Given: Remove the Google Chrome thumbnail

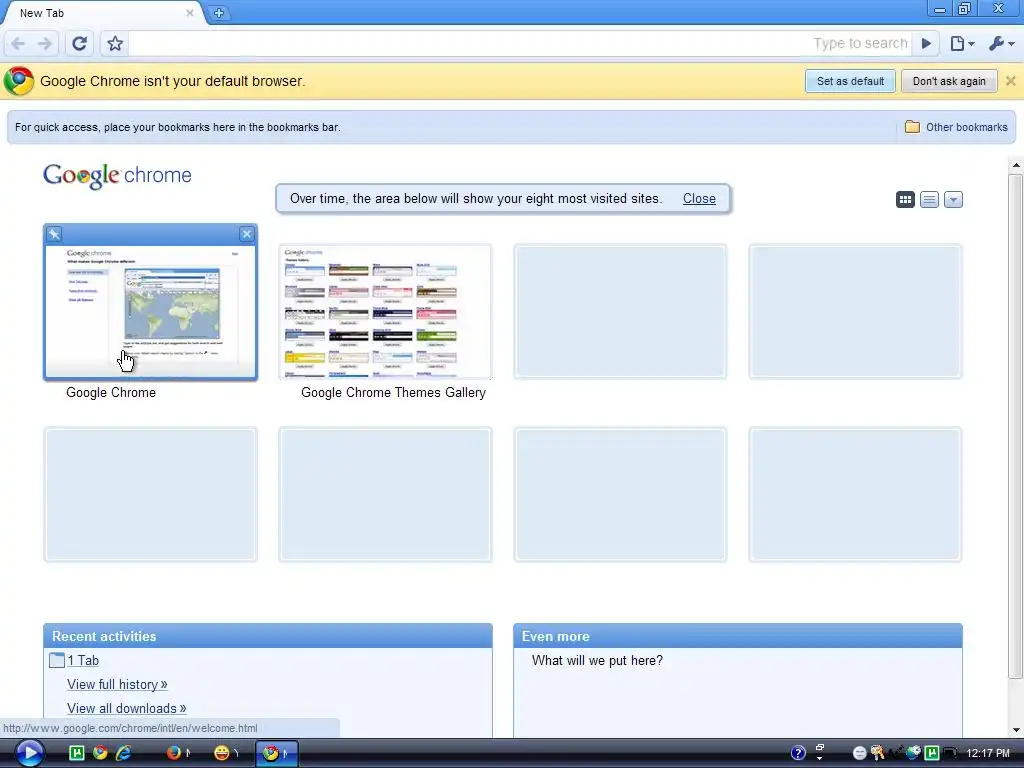Looking at the screenshot, I should tap(246, 234).
